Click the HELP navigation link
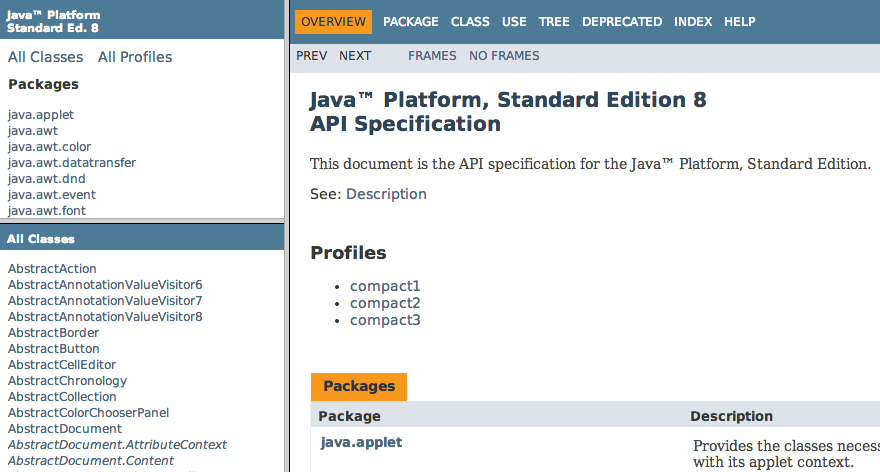 [x=739, y=21]
